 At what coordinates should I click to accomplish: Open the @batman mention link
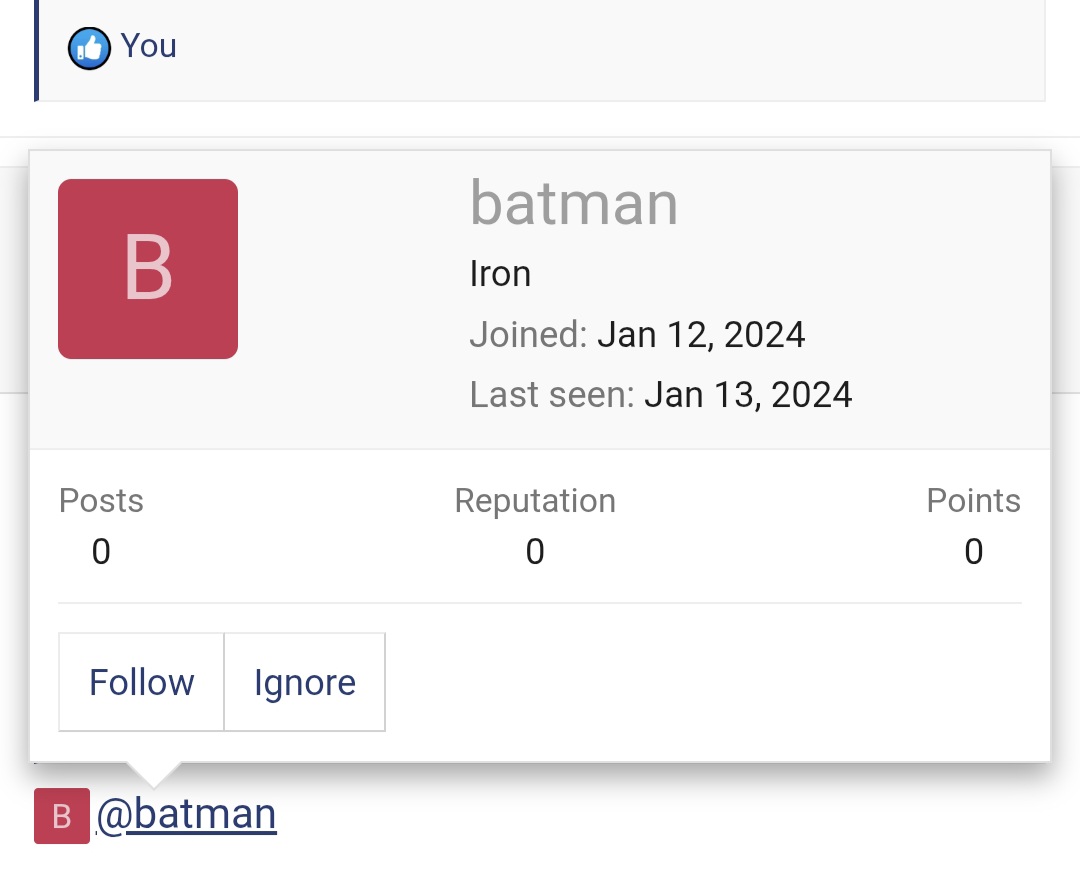(187, 814)
